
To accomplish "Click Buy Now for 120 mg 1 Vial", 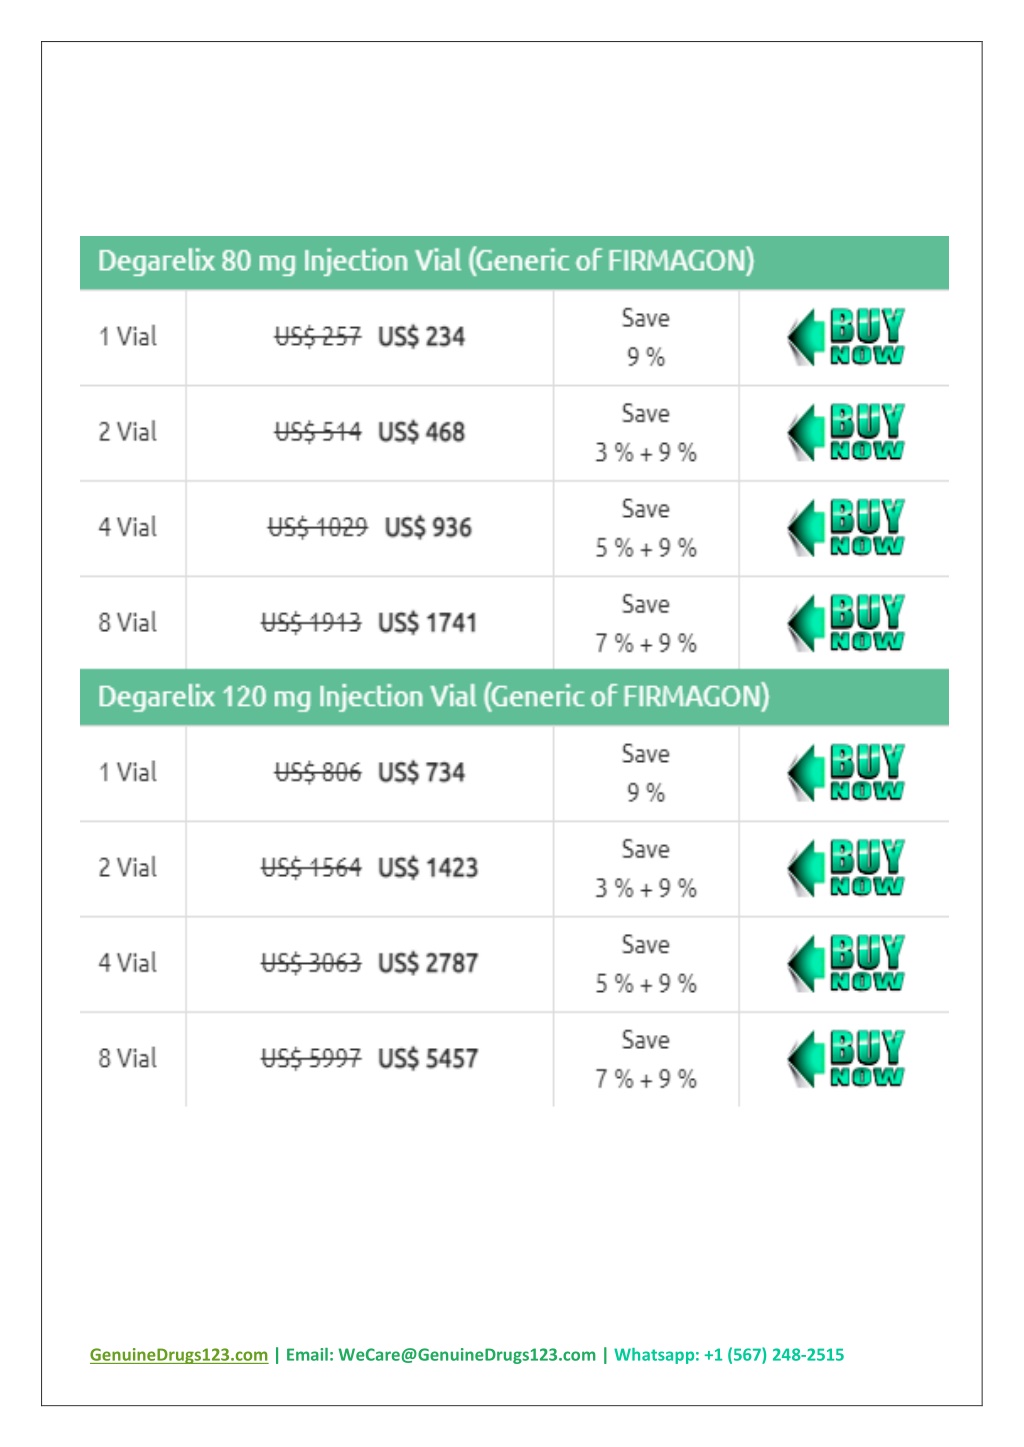I will (x=846, y=772).
